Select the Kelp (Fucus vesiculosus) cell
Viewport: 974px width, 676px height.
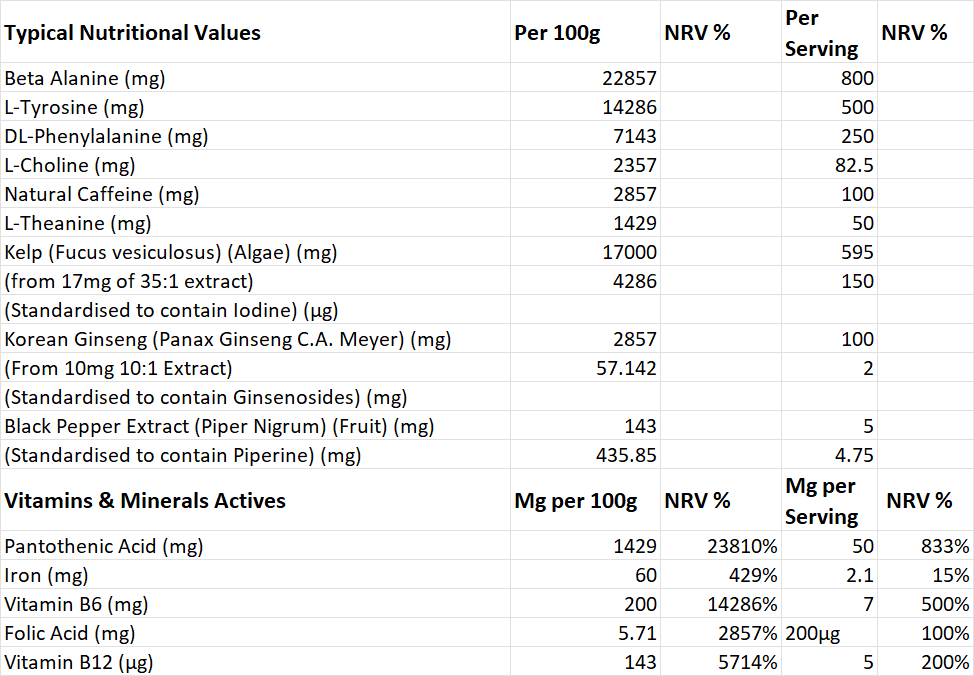coord(255,252)
